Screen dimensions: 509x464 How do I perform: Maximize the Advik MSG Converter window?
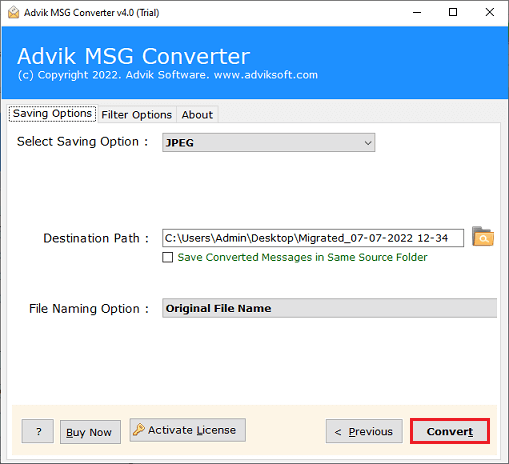click(x=453, y=13)
